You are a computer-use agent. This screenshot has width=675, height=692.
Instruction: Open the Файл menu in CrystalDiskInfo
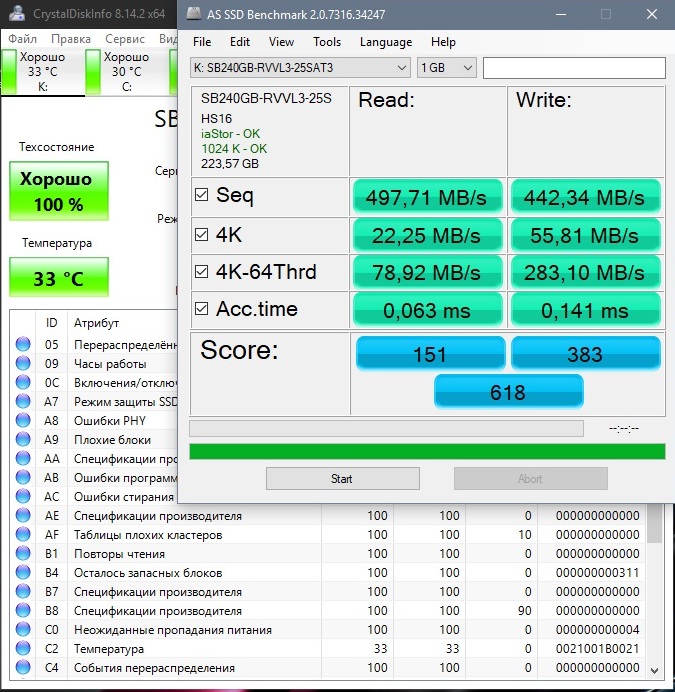pos(23,39)
